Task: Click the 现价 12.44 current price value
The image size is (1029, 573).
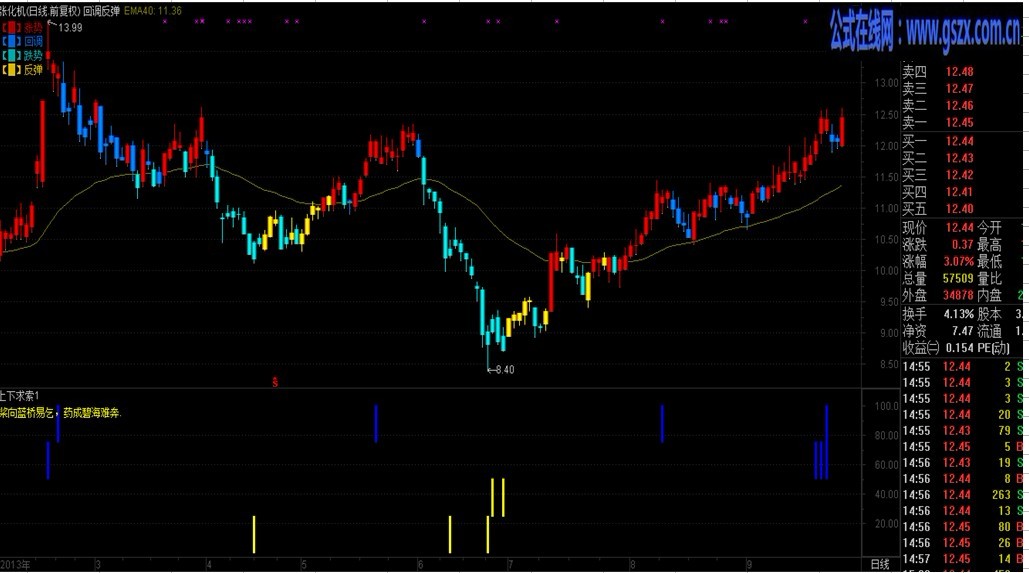Action: click(959, 228)
